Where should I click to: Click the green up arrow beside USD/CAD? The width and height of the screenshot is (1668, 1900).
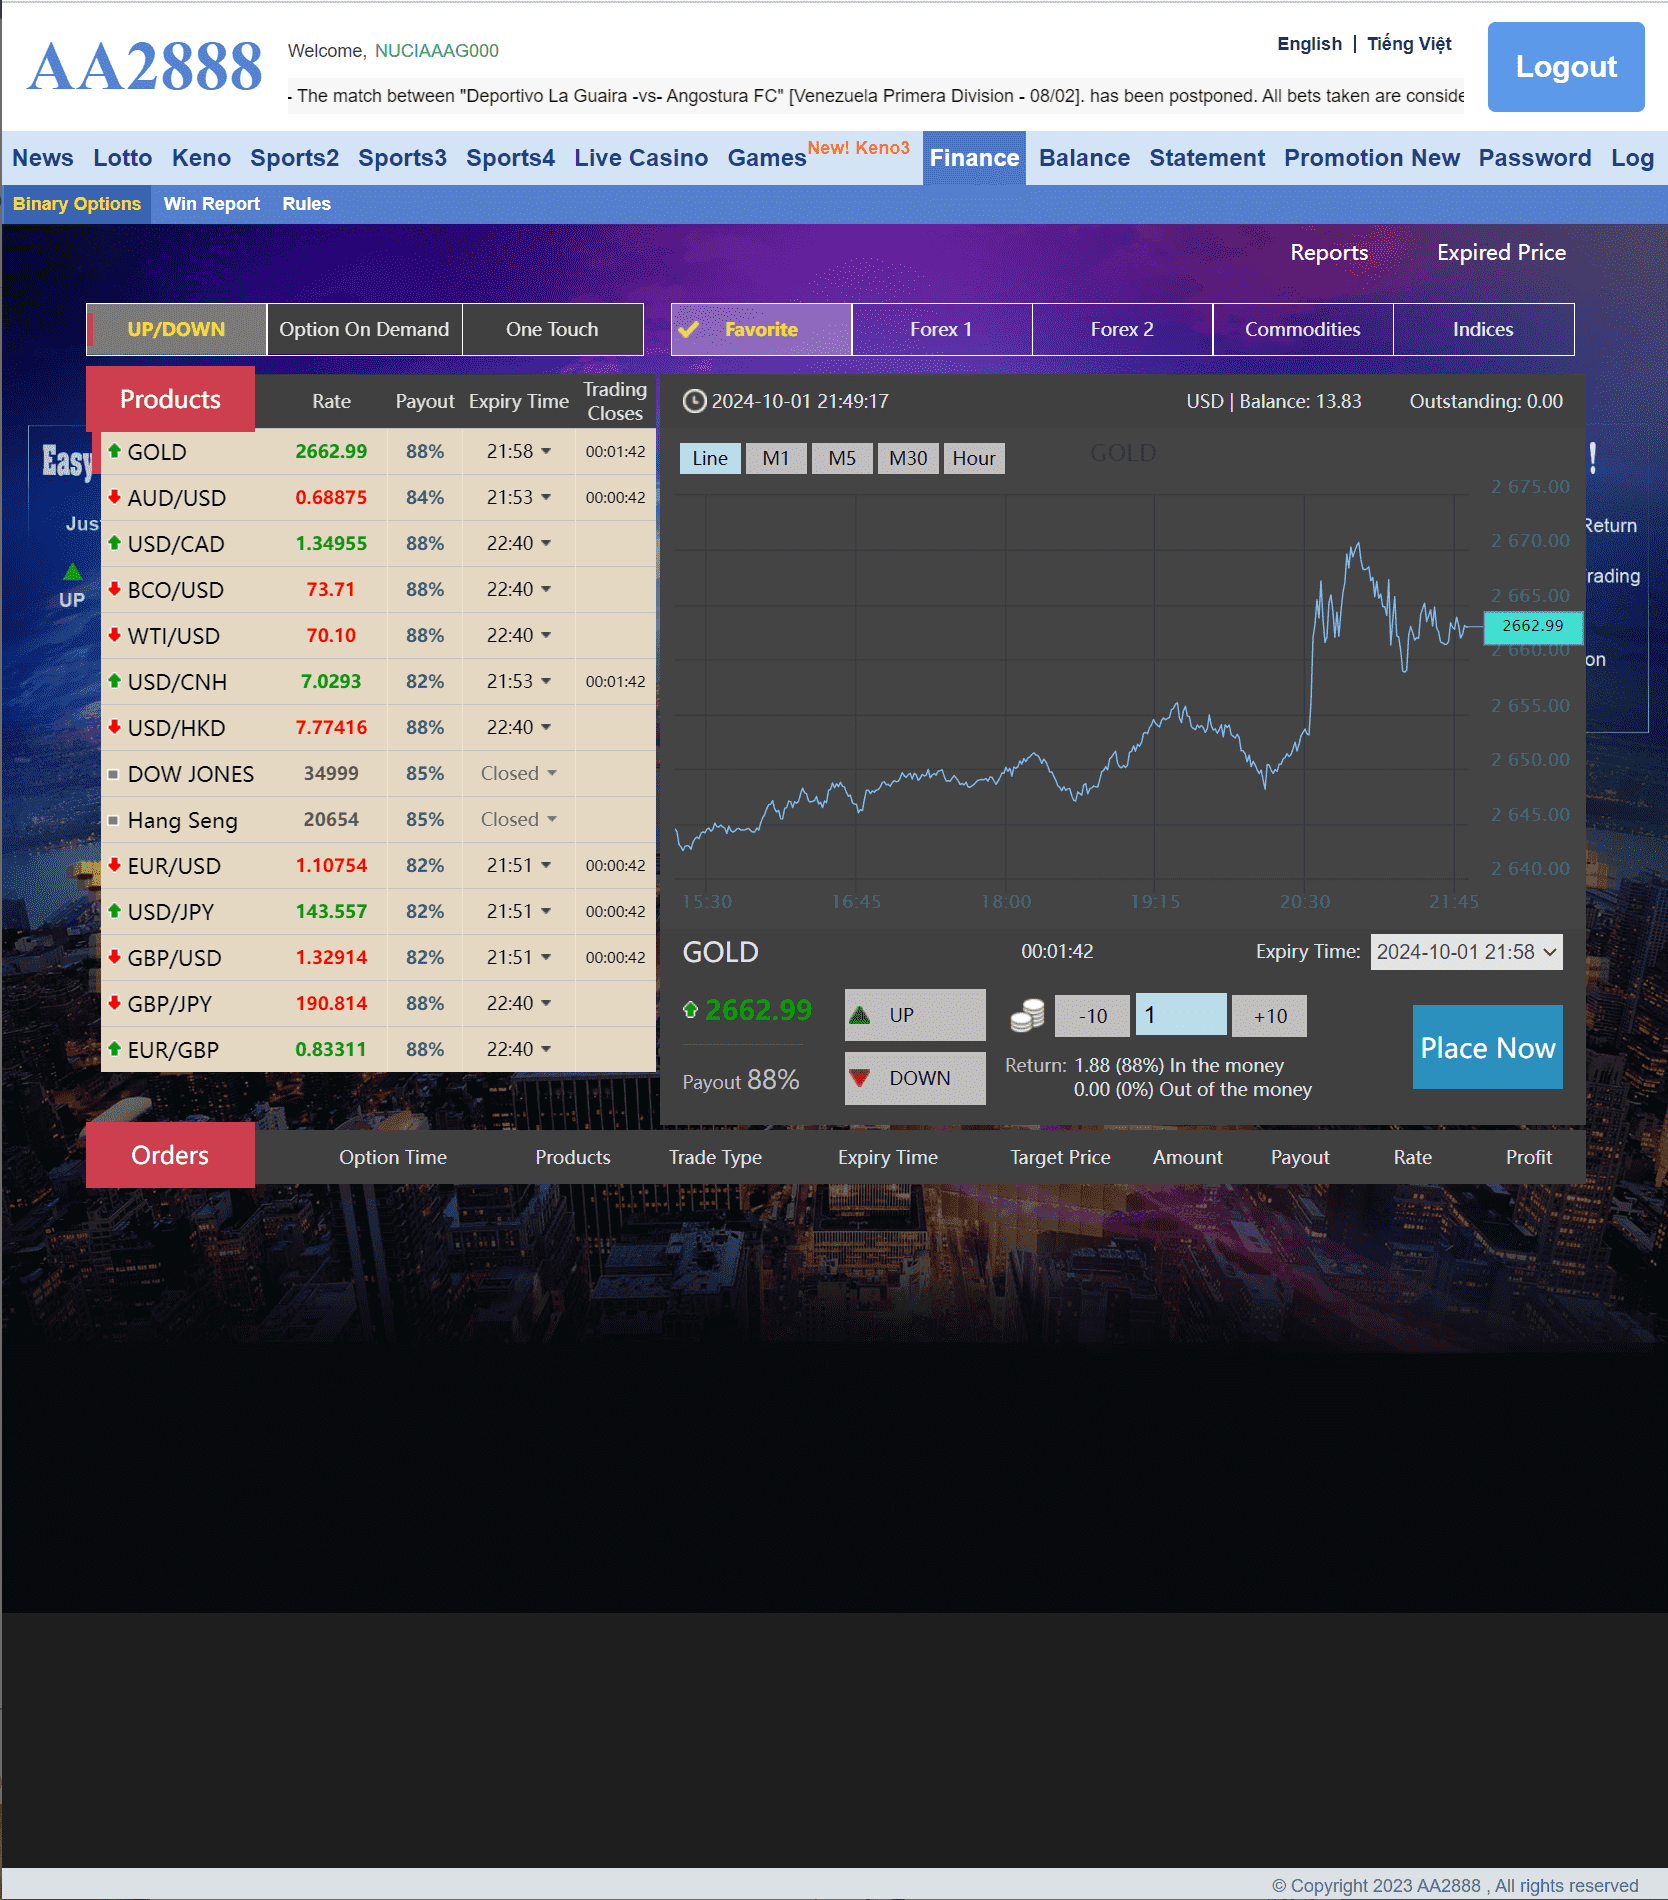(114, 543)
